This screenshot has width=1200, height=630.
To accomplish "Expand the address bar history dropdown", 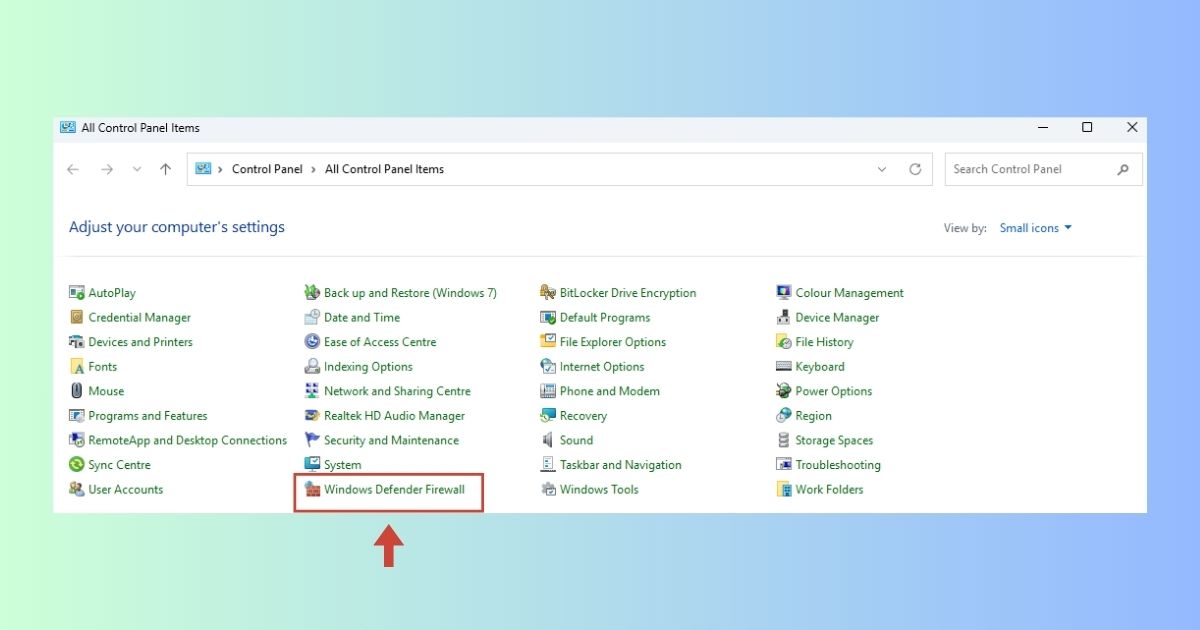I will (x=882, y=169).
